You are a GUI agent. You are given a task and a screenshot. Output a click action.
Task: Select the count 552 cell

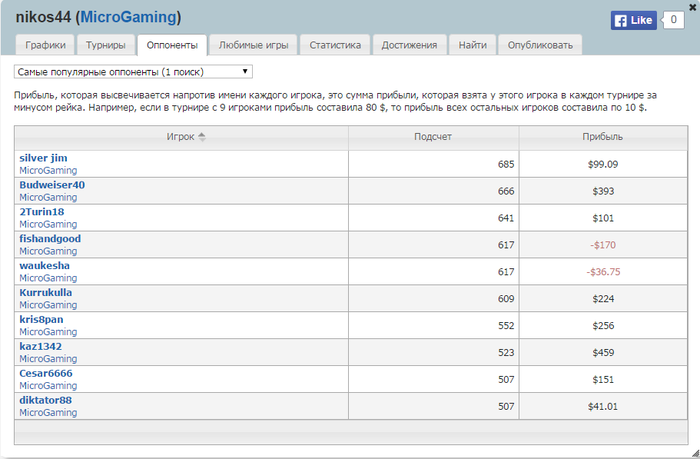point(433,326)
